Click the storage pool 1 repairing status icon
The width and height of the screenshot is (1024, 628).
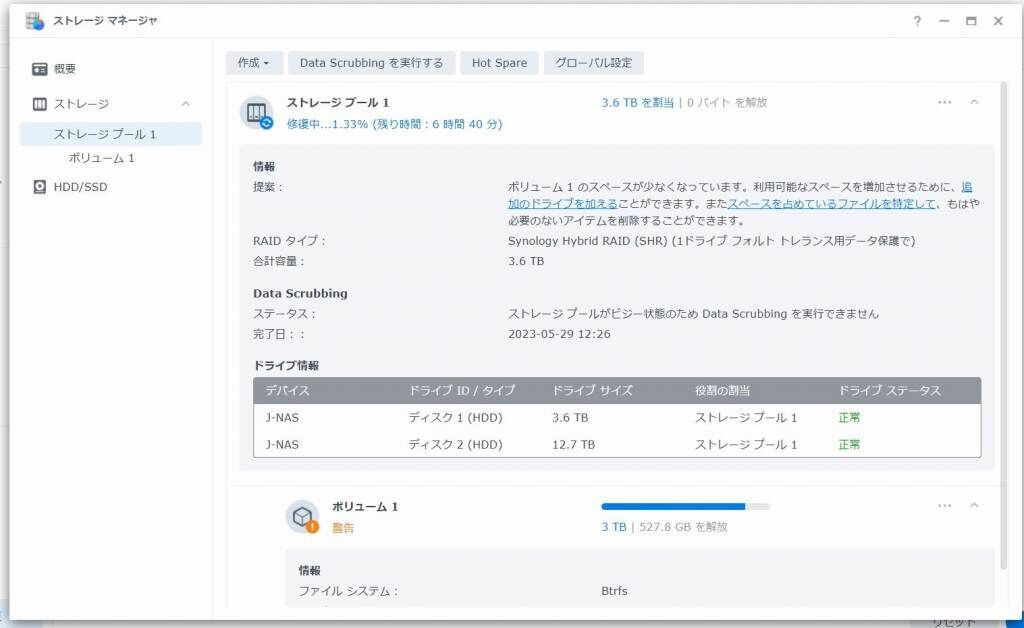pos(257,113)
